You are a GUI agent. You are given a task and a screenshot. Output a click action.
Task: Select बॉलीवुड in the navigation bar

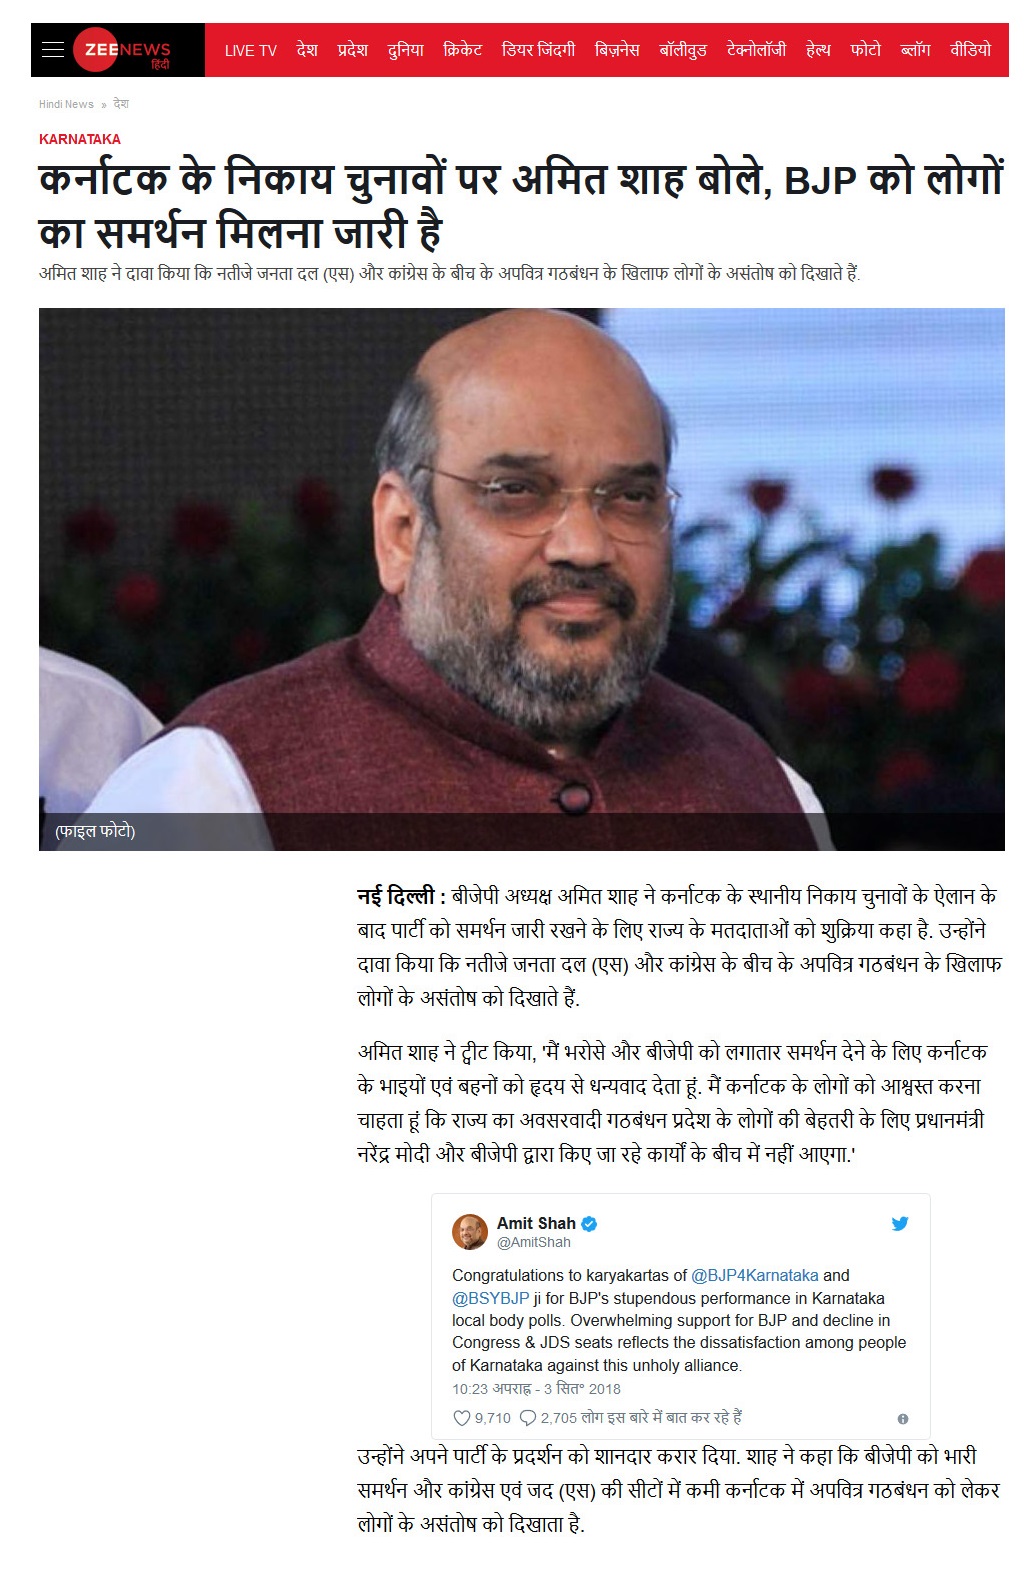683,50
